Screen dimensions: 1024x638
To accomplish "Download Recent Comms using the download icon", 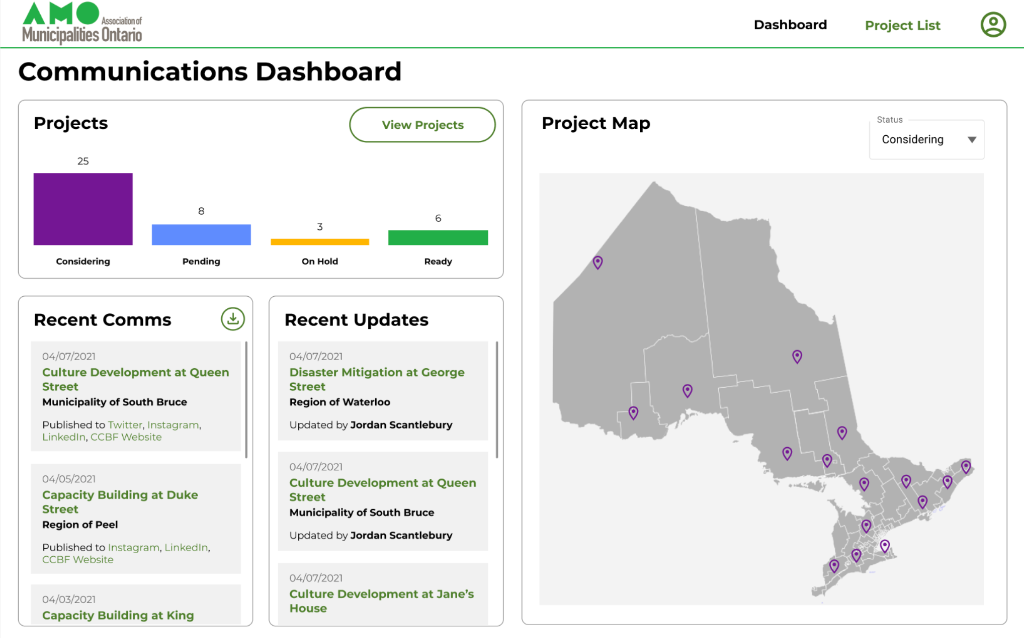I will click(233, 318).
